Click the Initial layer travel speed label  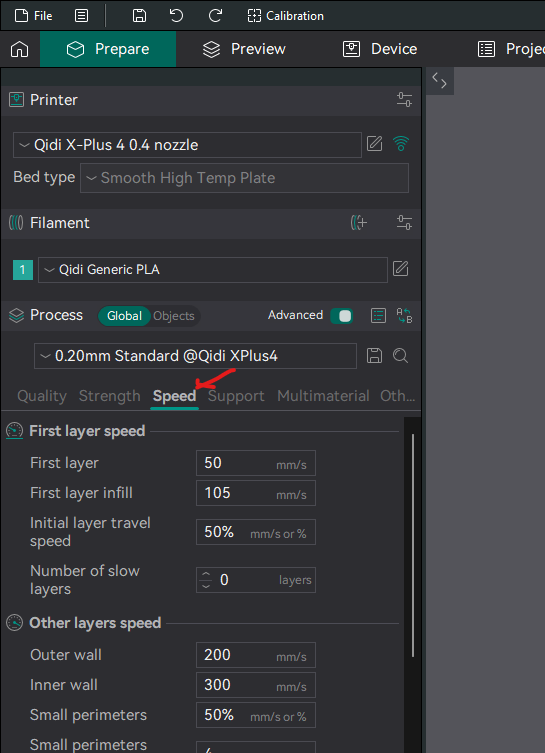pyautogui.click(x=90, y=532)
